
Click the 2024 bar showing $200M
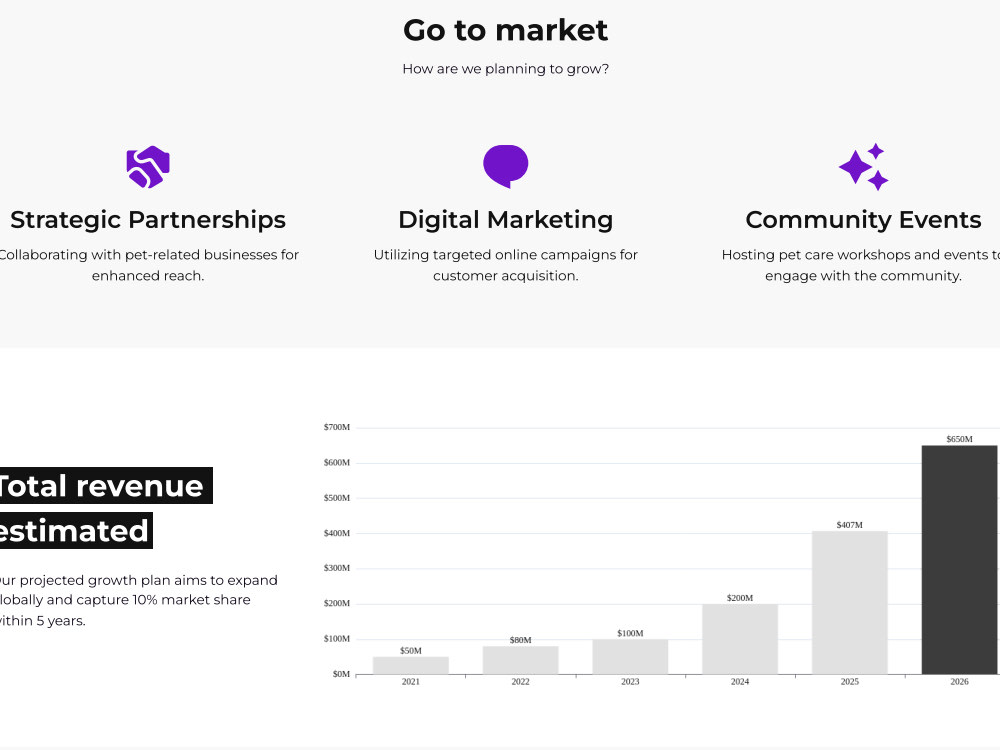(740, 638)
